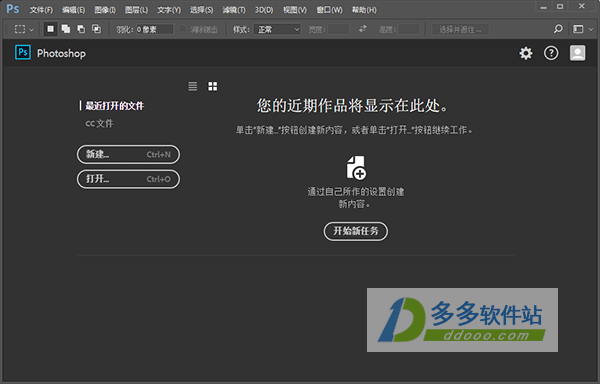Open the 窗口(W) menu
Screen dimensions: 600x384
pyautogui.click(x=329, y=10)
